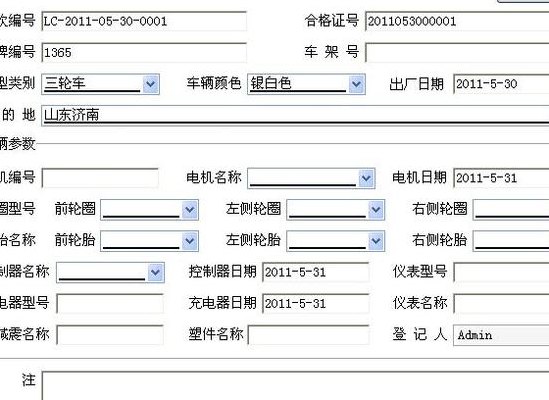This screenshot has height=400, width=549.
Task: Click the field containing 1365
Action: (x=144, y=53)
